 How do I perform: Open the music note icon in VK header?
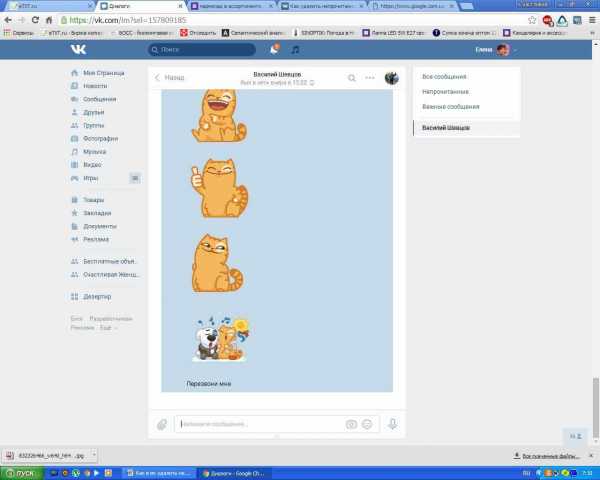295,49
